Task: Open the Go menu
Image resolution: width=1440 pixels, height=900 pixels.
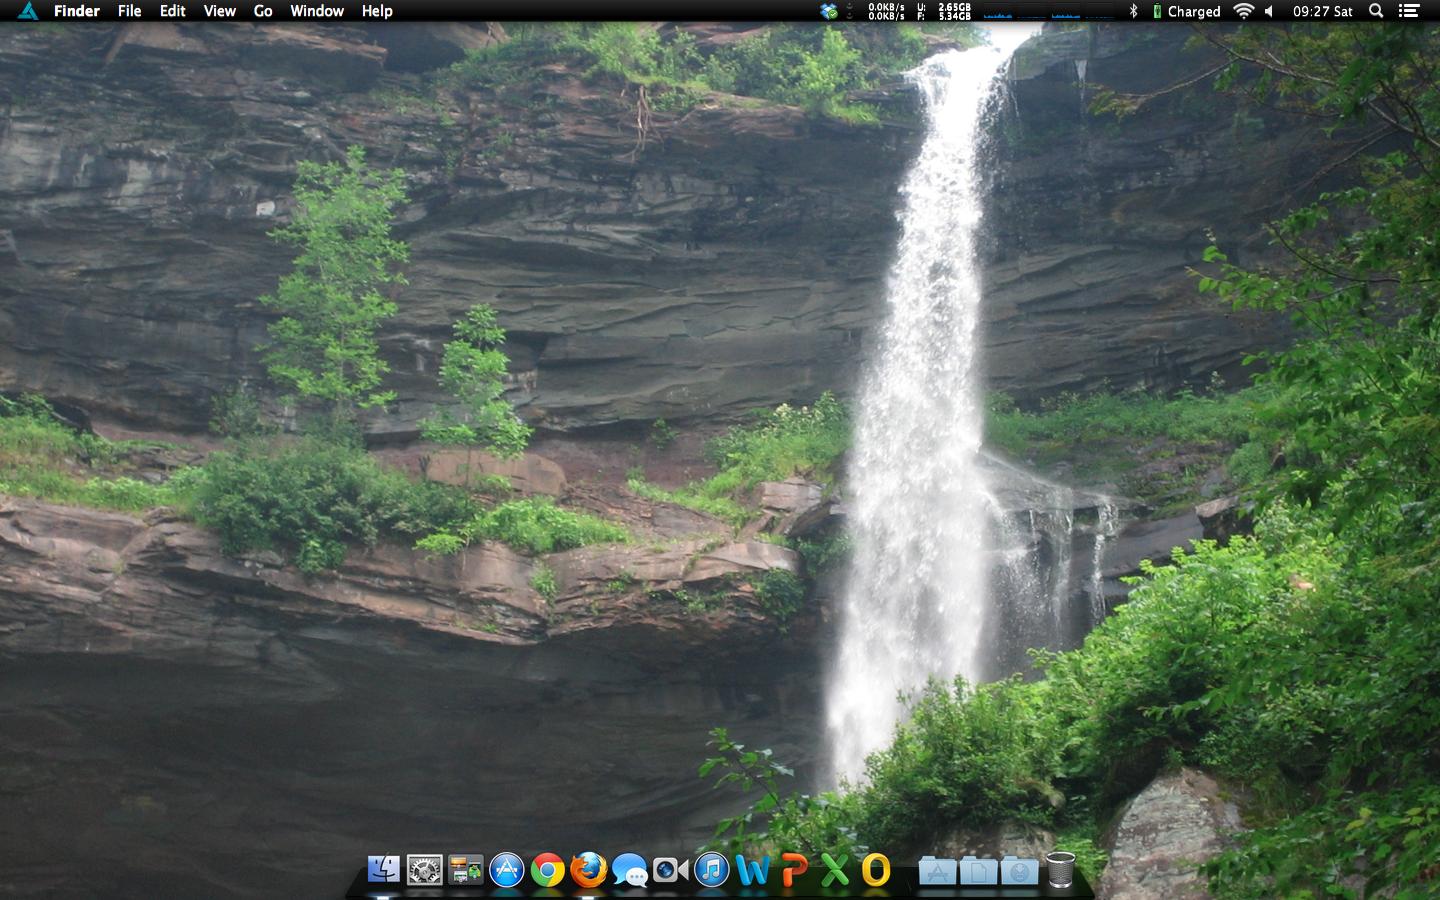Action: [x=263, y=11]
